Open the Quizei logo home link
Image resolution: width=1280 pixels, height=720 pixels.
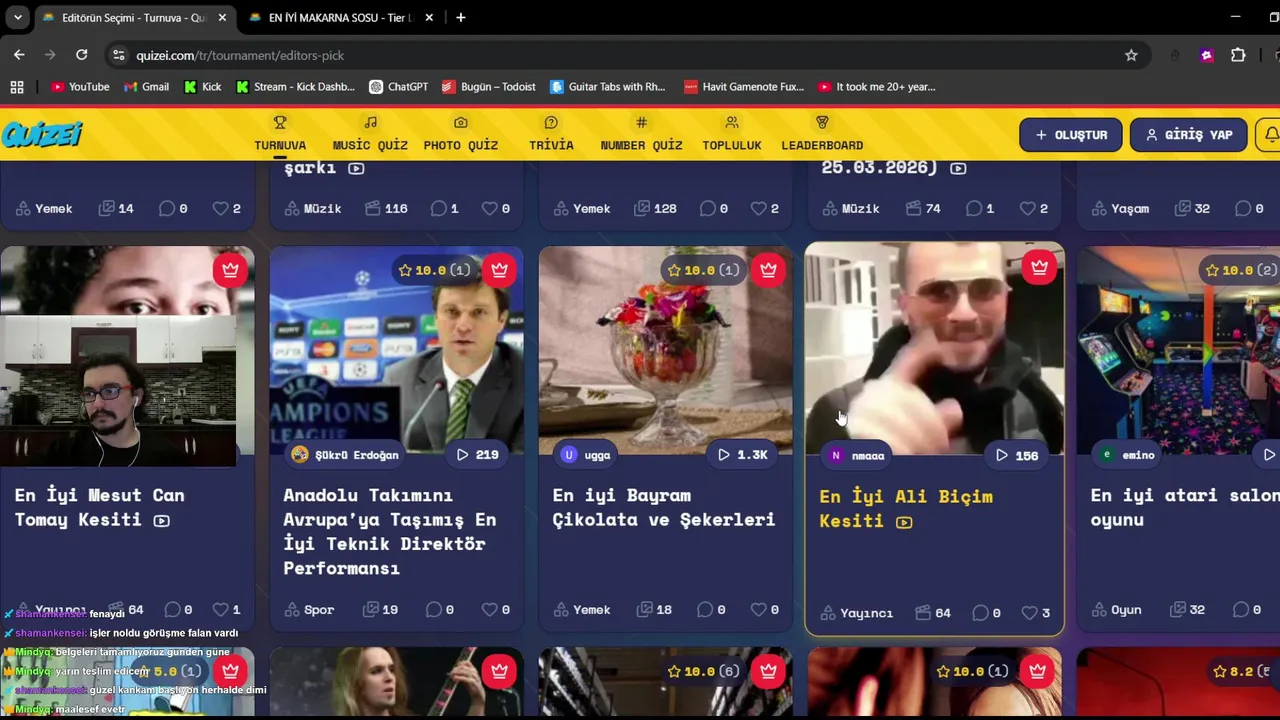click(42, 134)
